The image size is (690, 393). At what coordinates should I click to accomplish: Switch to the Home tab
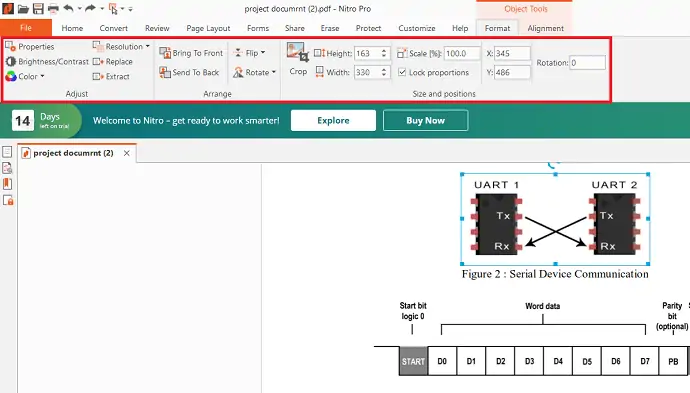click(72, 28)
